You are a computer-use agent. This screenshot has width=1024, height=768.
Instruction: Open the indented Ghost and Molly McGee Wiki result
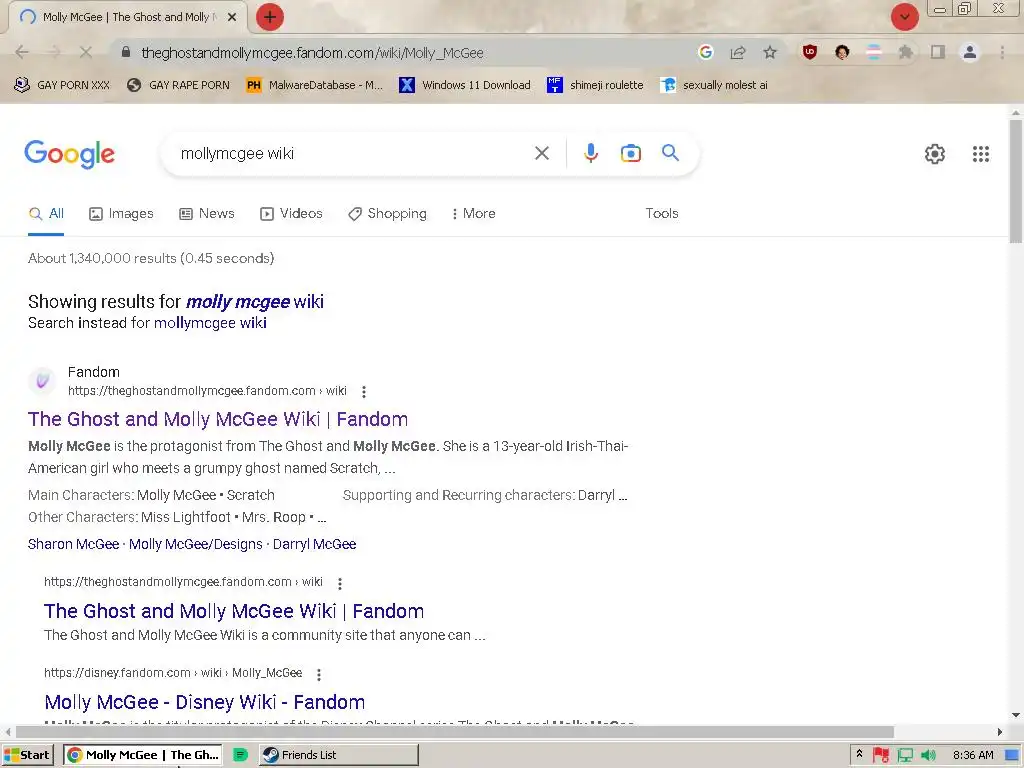pos(234,611)
